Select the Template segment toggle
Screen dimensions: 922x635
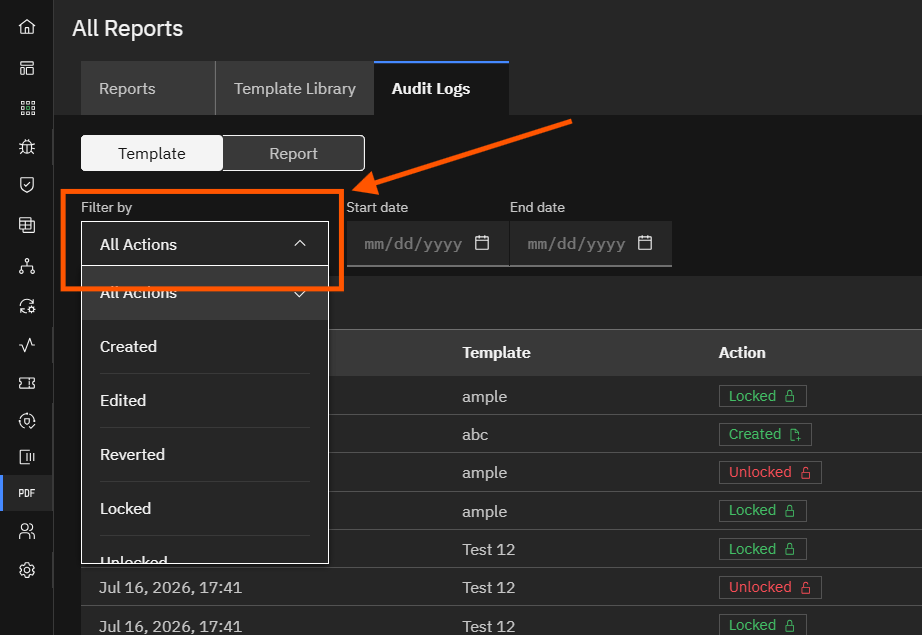(152, 153)
